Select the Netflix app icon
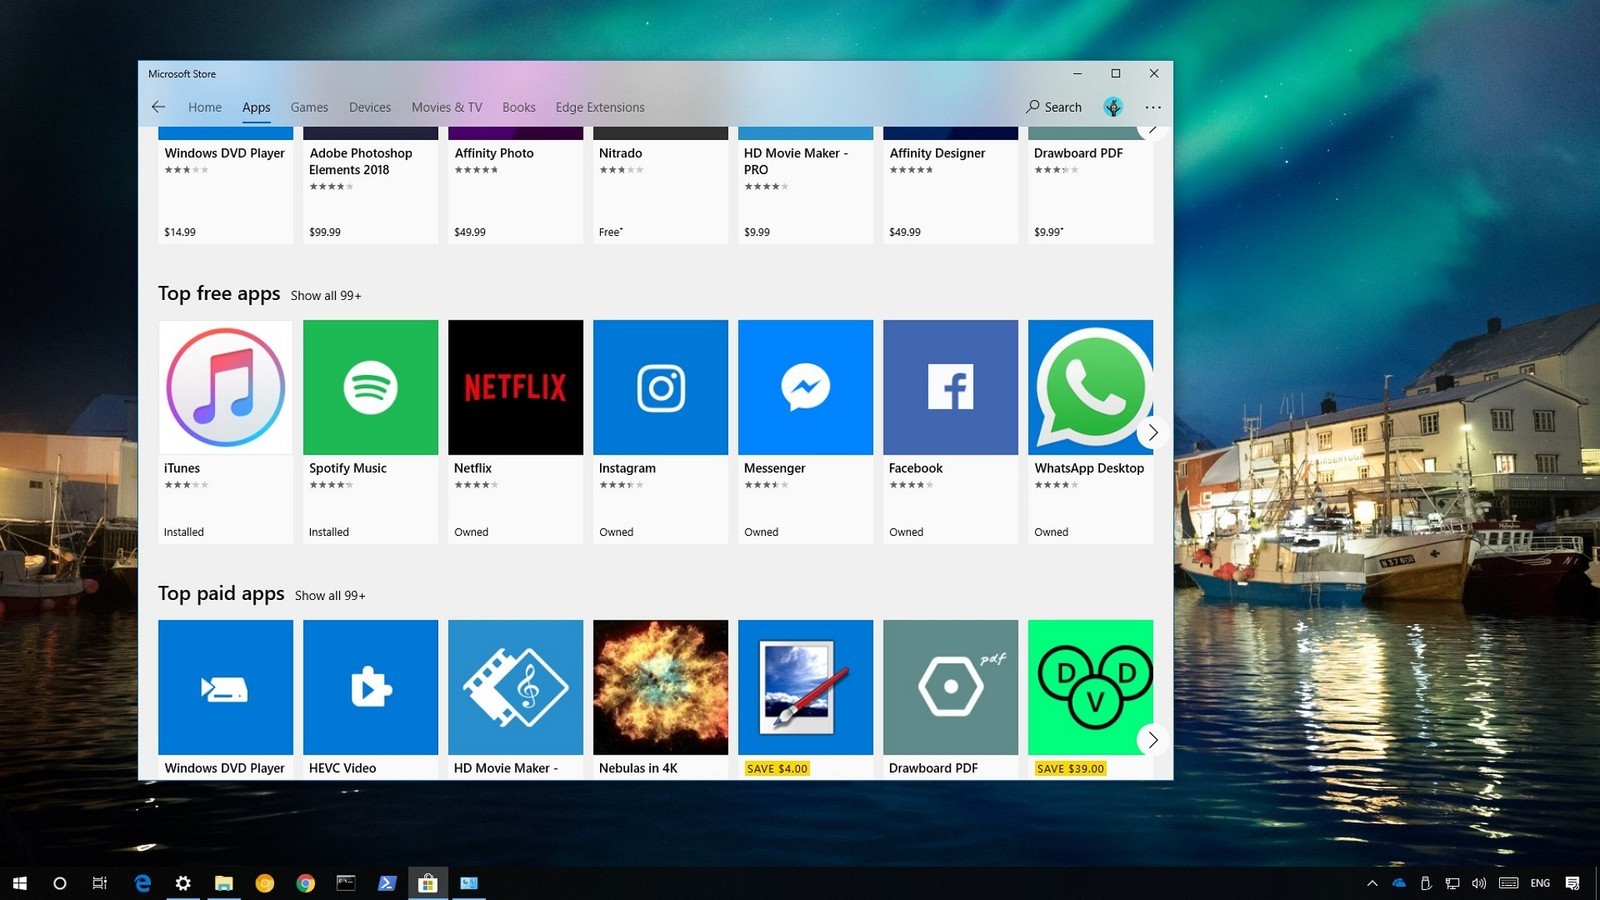The height and width of the screenshot is (900, 1600). pos(515,388)
